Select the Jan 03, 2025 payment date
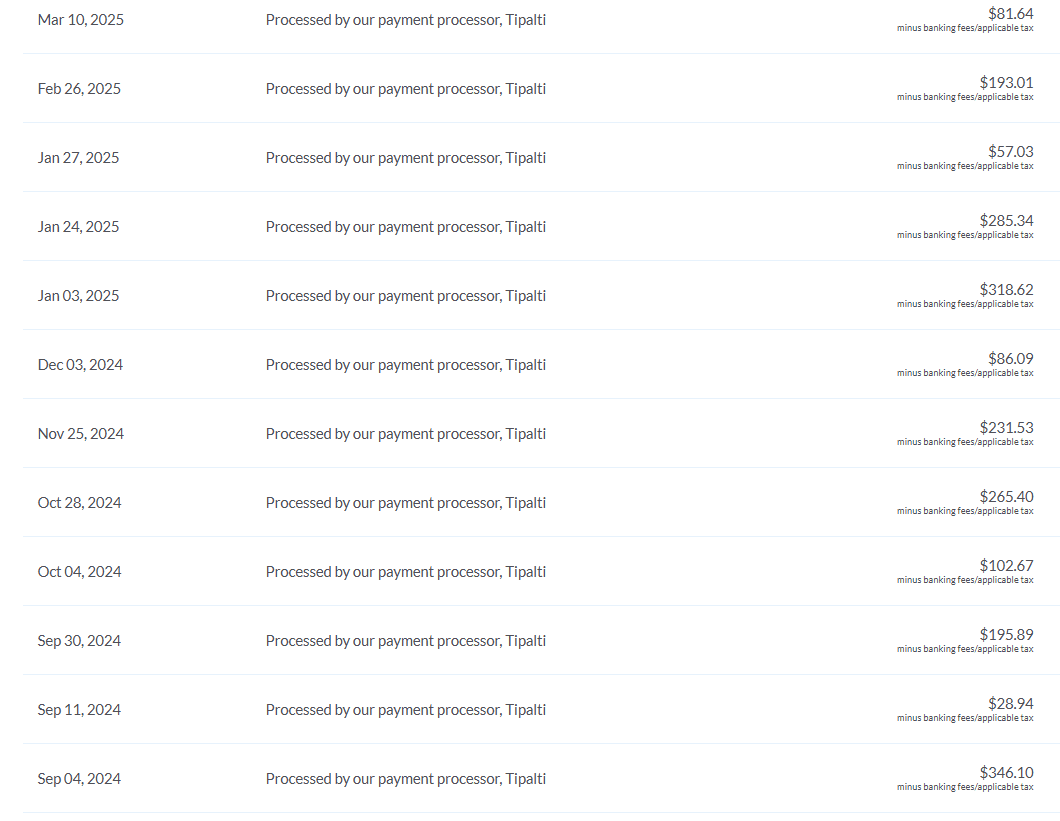 pos(78,296)
